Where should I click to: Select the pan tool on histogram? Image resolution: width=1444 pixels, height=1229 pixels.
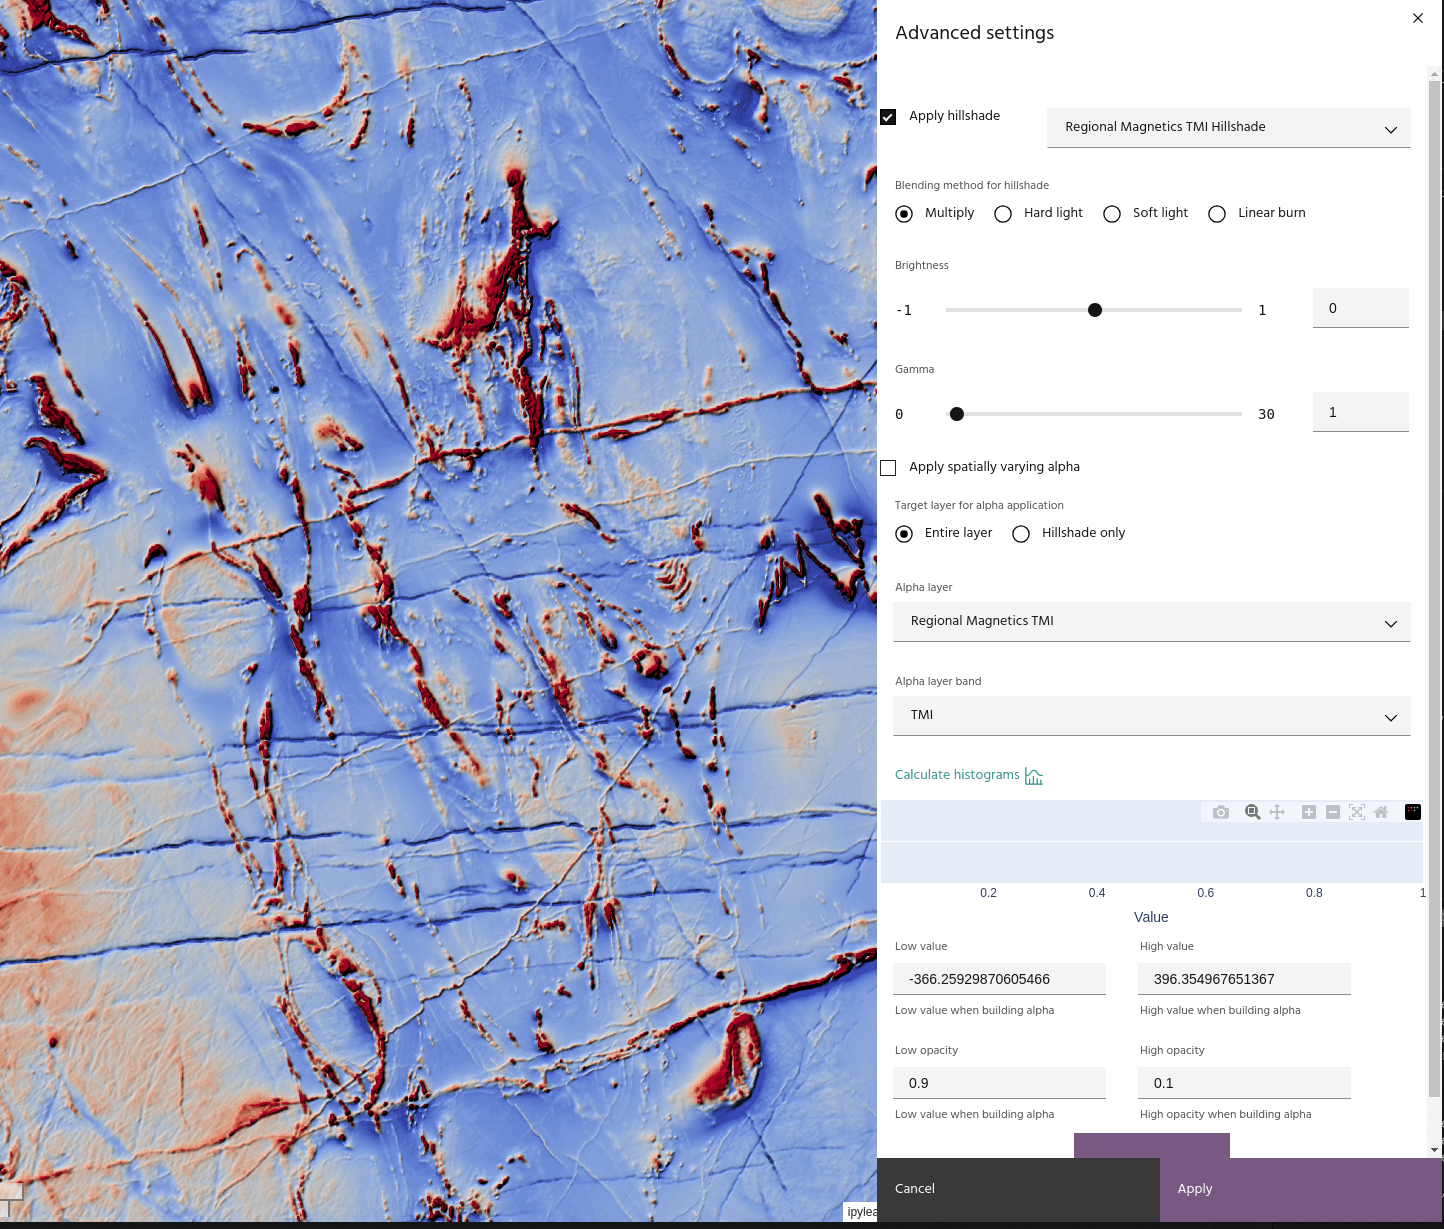(1277, 812)
